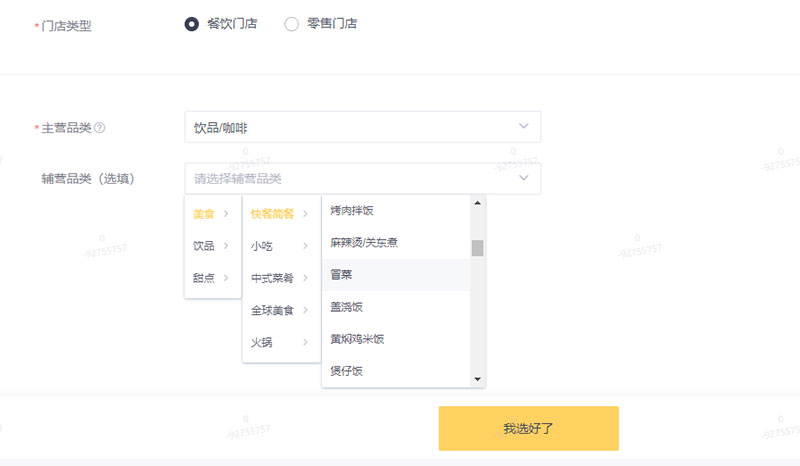Click the chevron arrow next to 火锅
The height and width of the screenshot is (466, 800).
tap(305, 342)
